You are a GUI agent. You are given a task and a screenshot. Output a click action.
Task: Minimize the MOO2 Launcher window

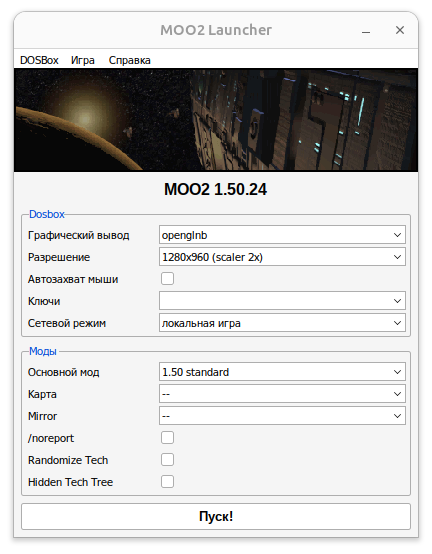[366, 30]
